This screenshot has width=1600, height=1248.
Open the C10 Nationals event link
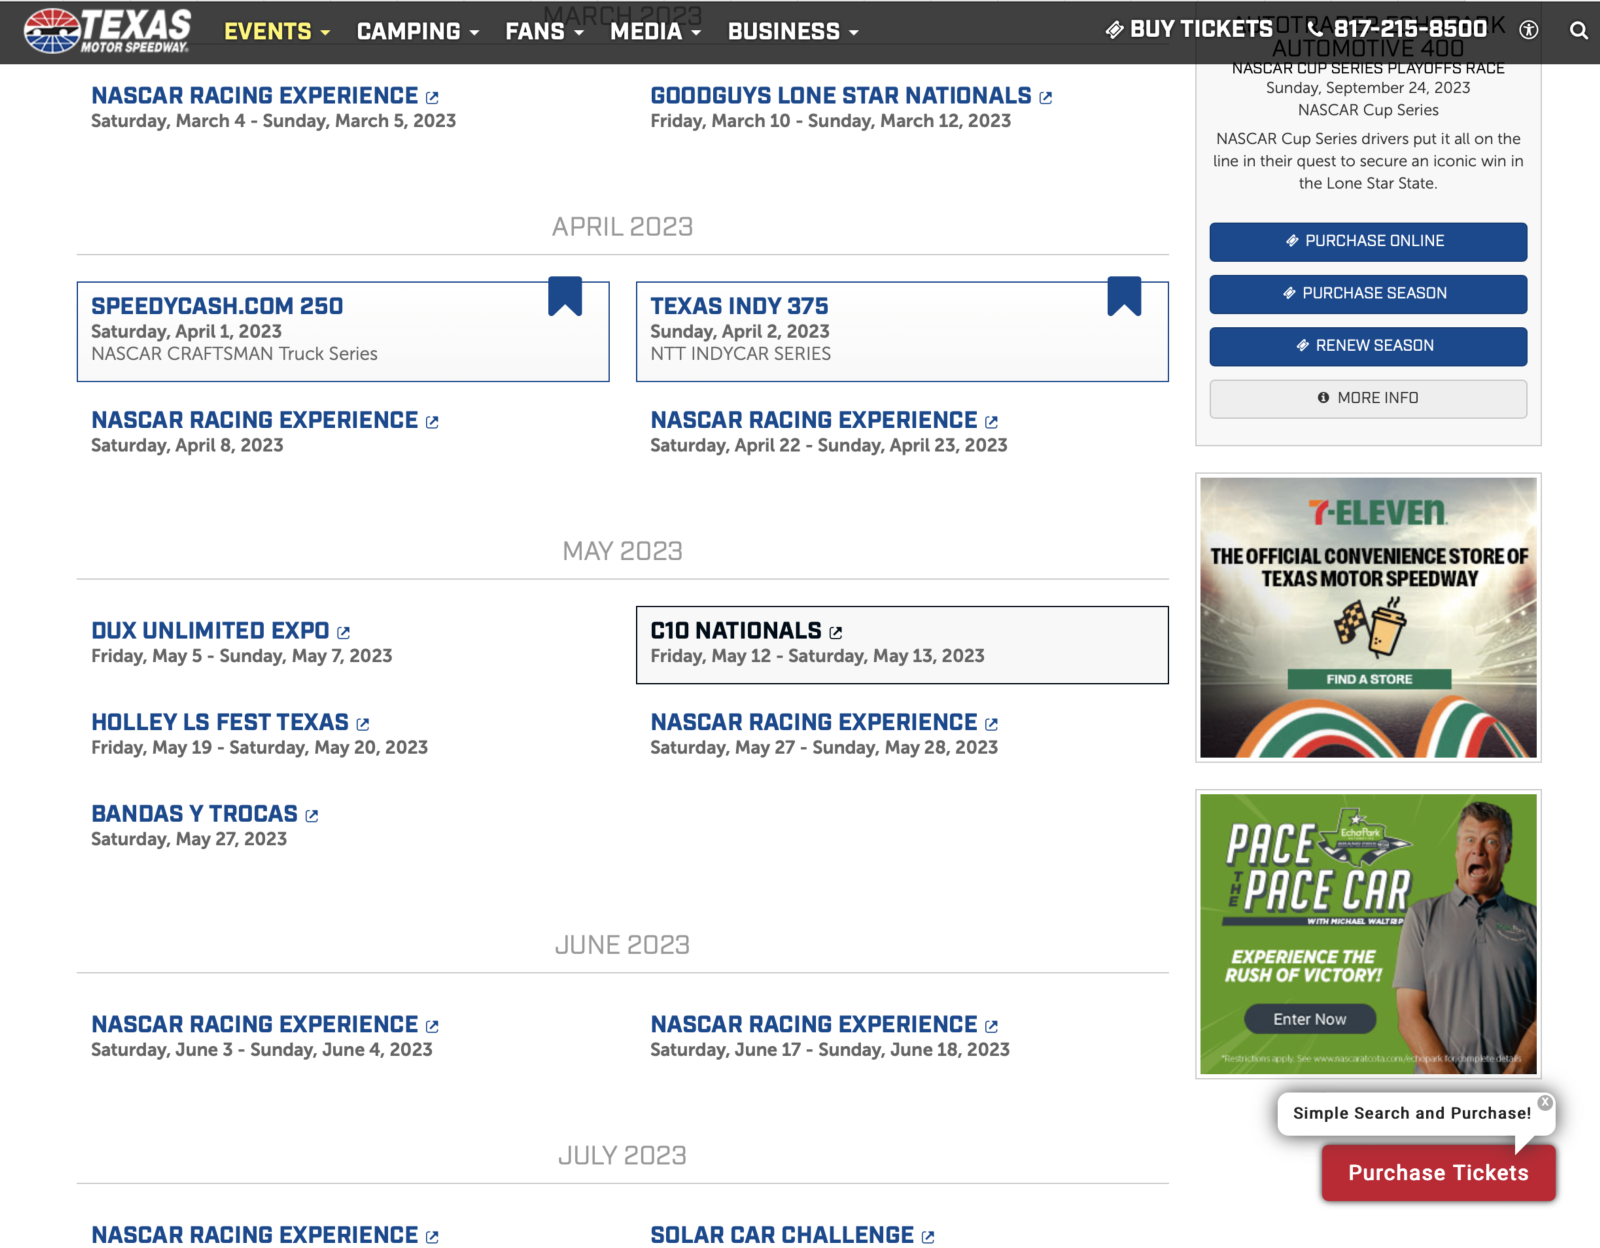tap(736, 631)
